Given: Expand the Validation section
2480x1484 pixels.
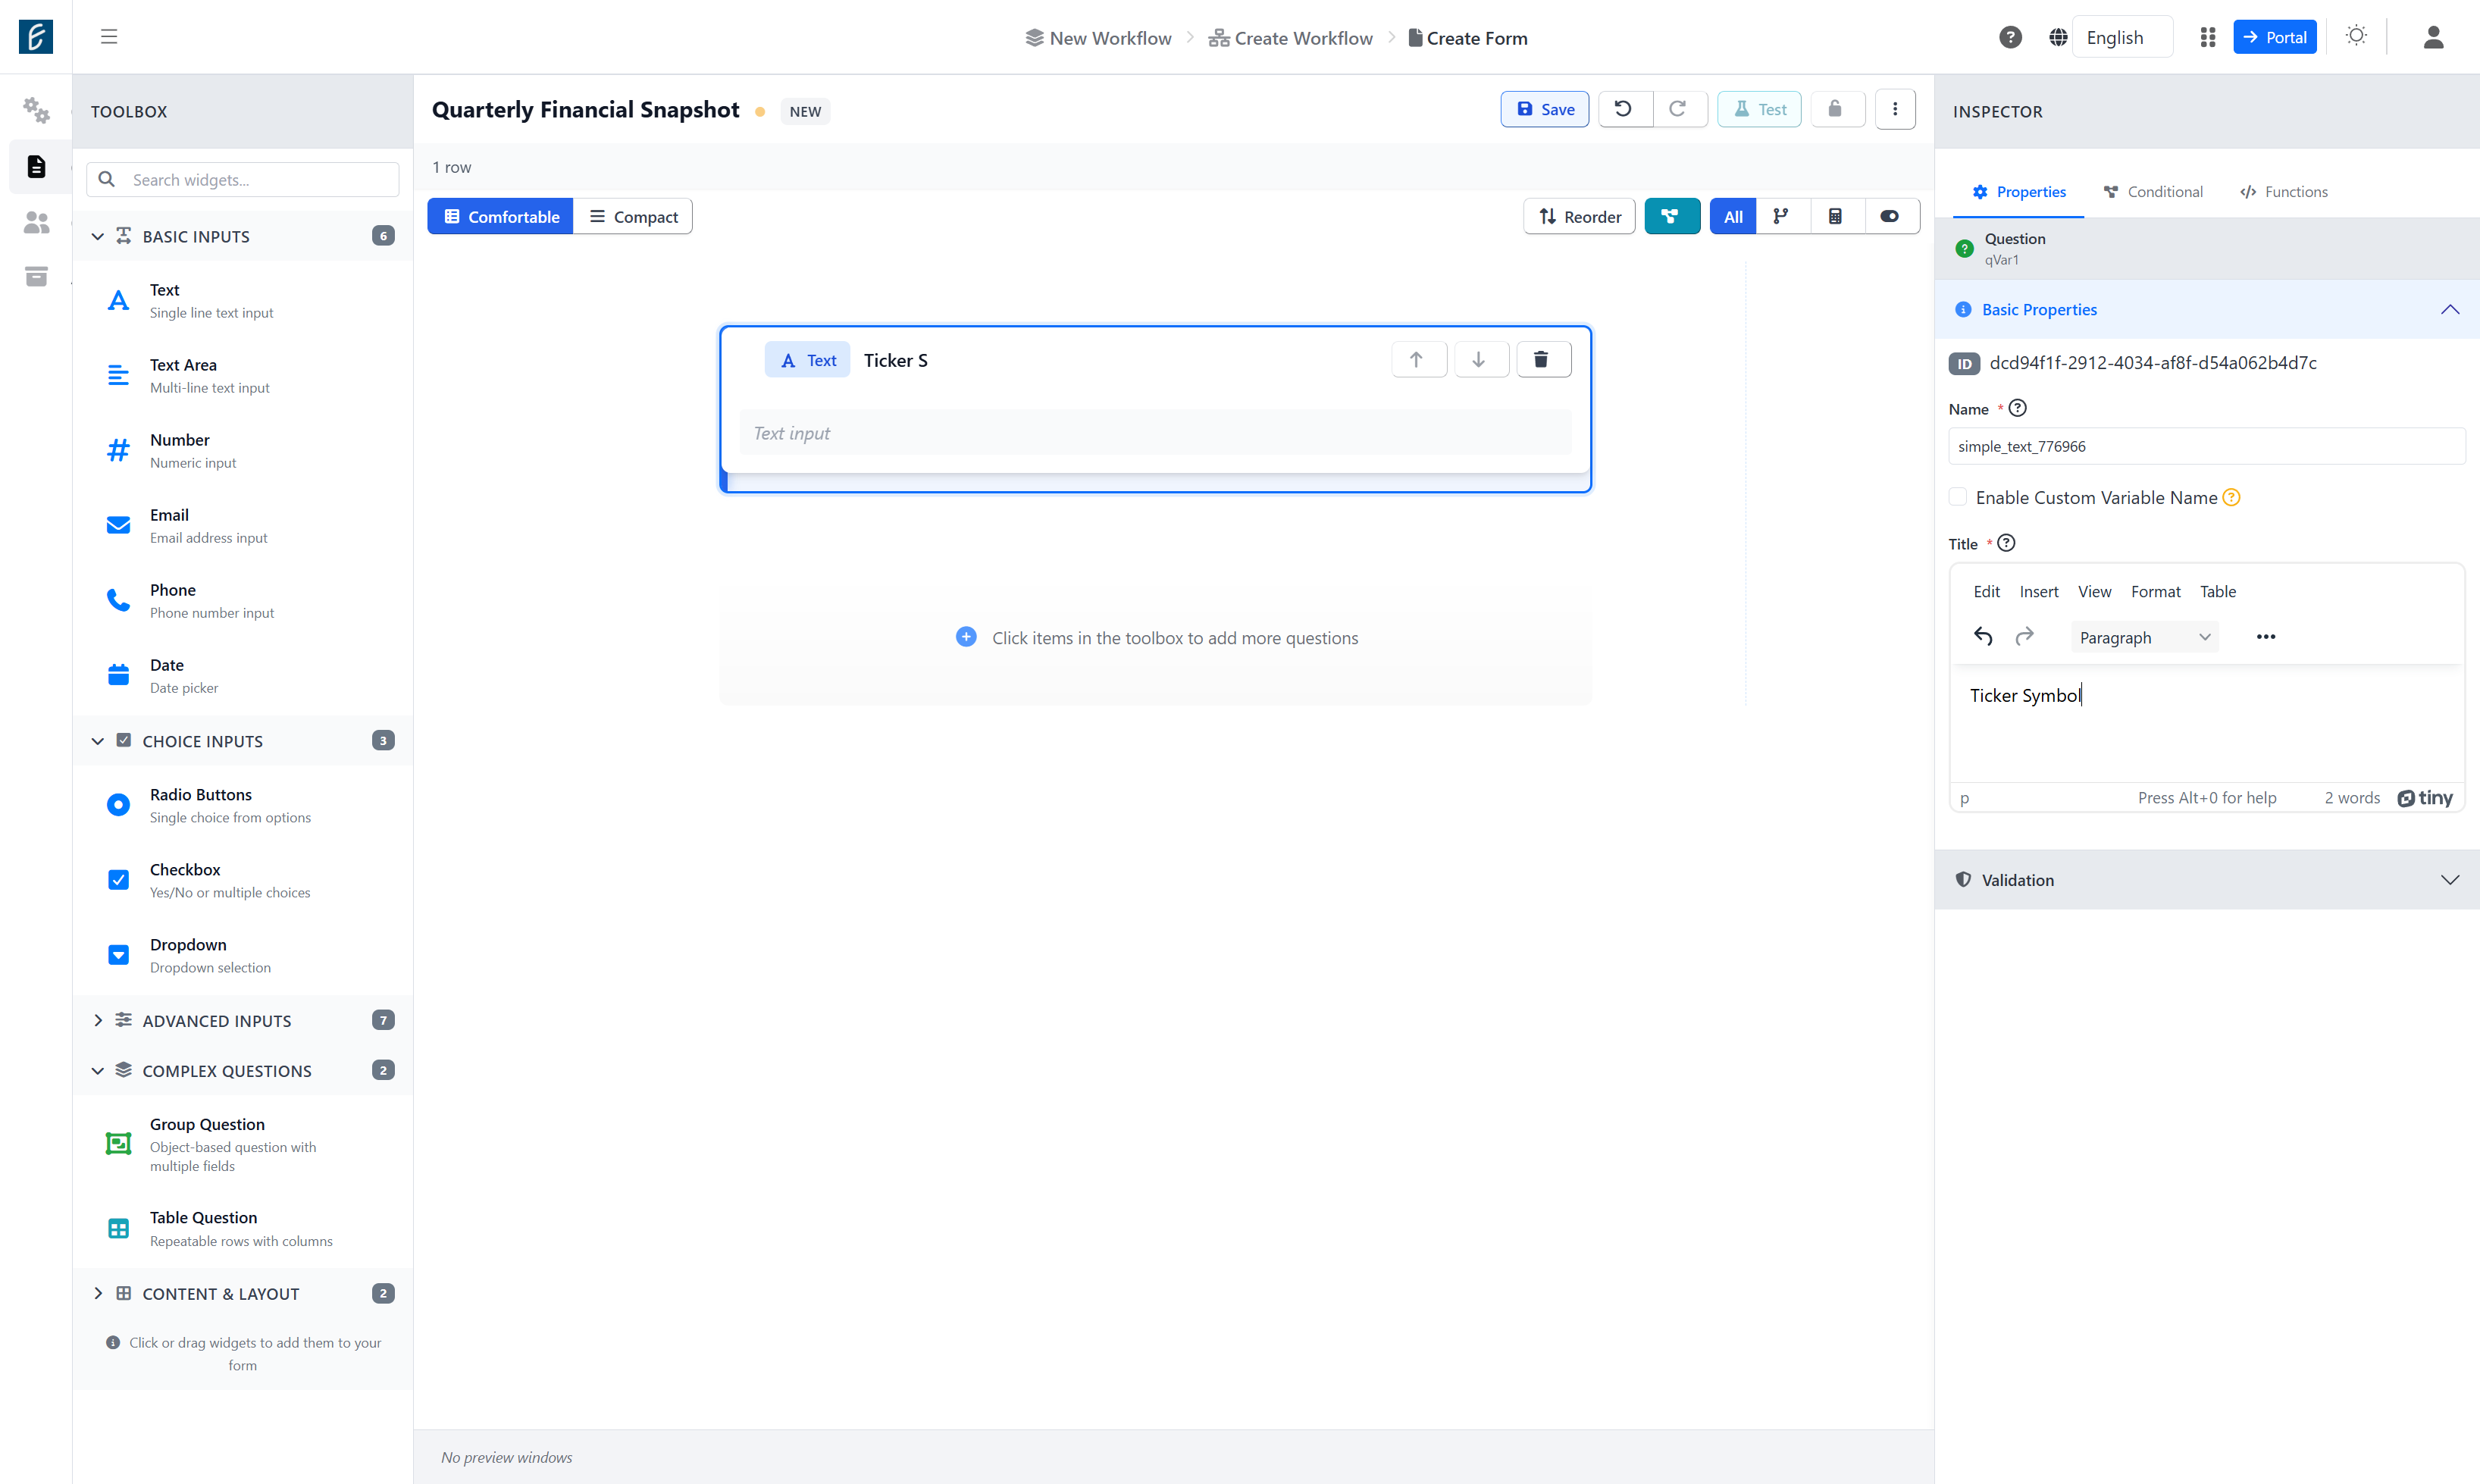Looking at the screenshot, I should tap(2207, 880).
